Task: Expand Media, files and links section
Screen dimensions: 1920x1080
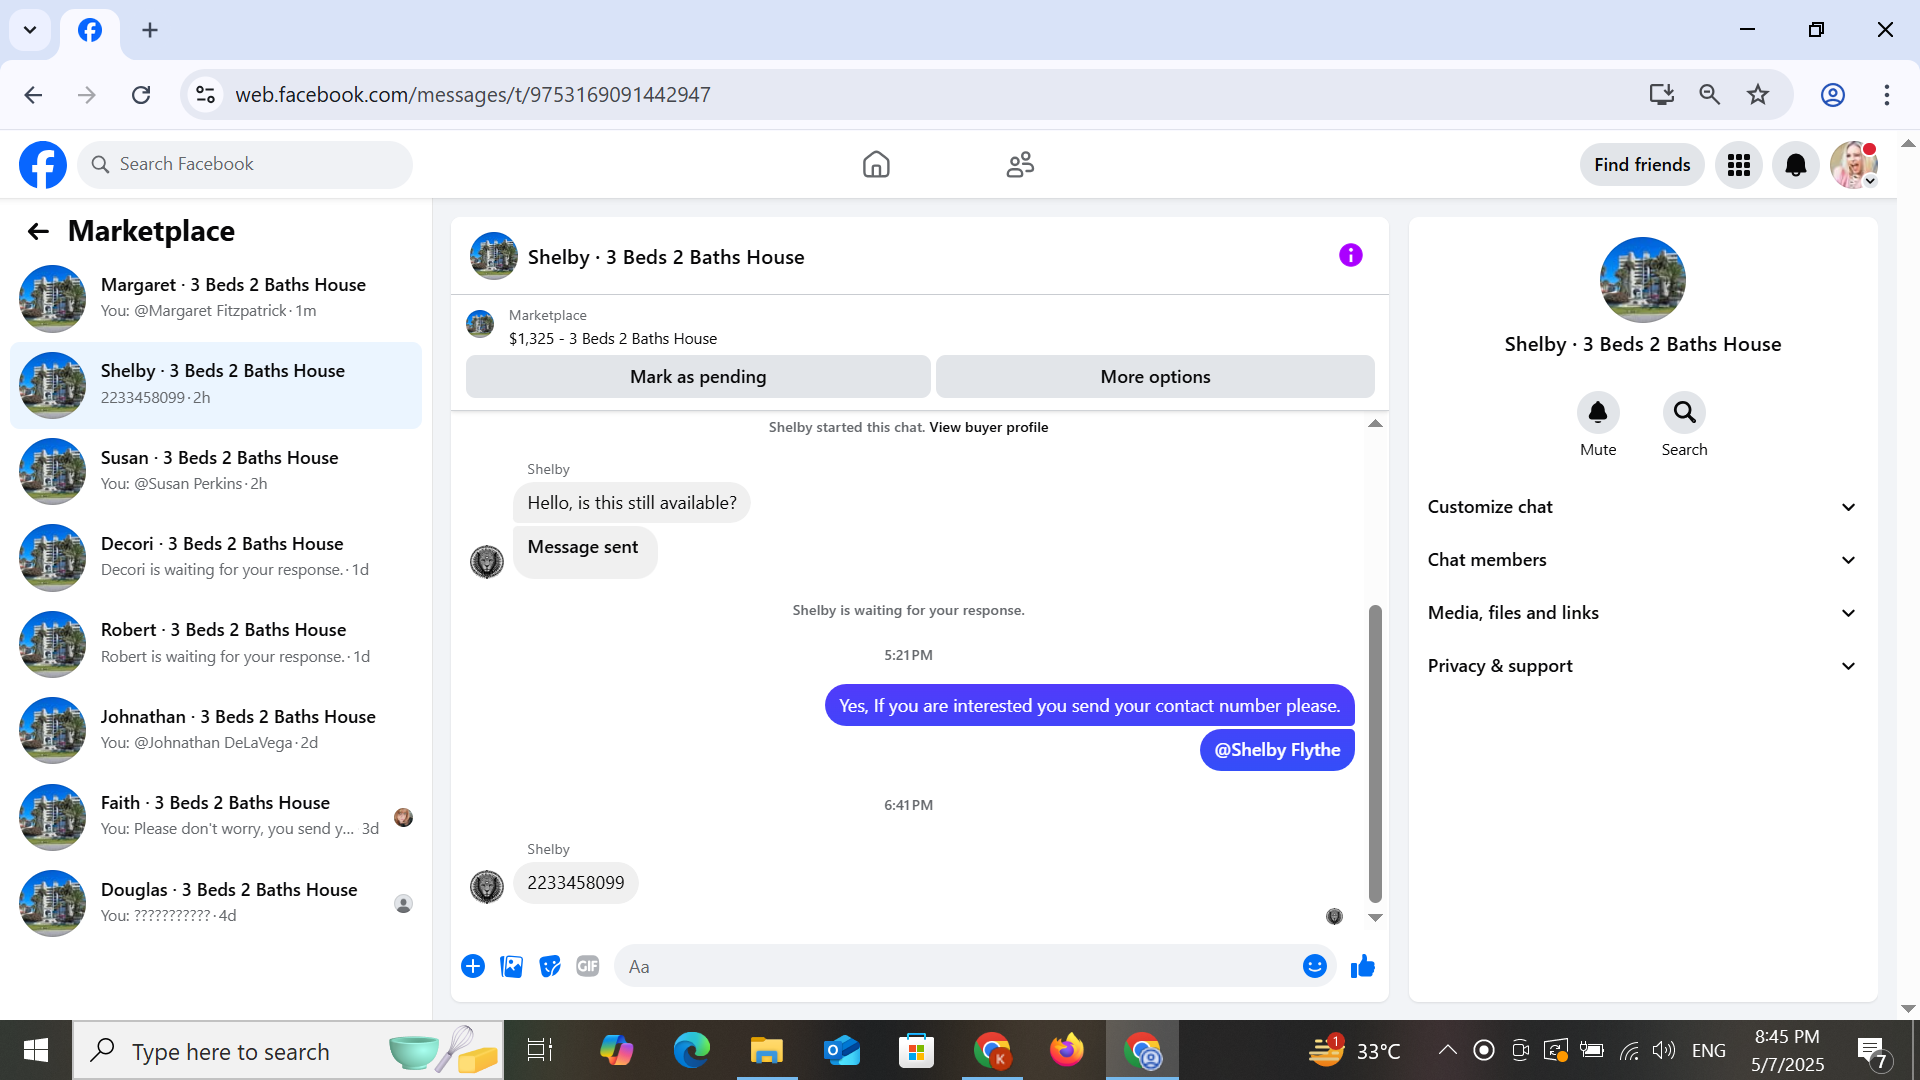Action: [x=1642, y=613]
